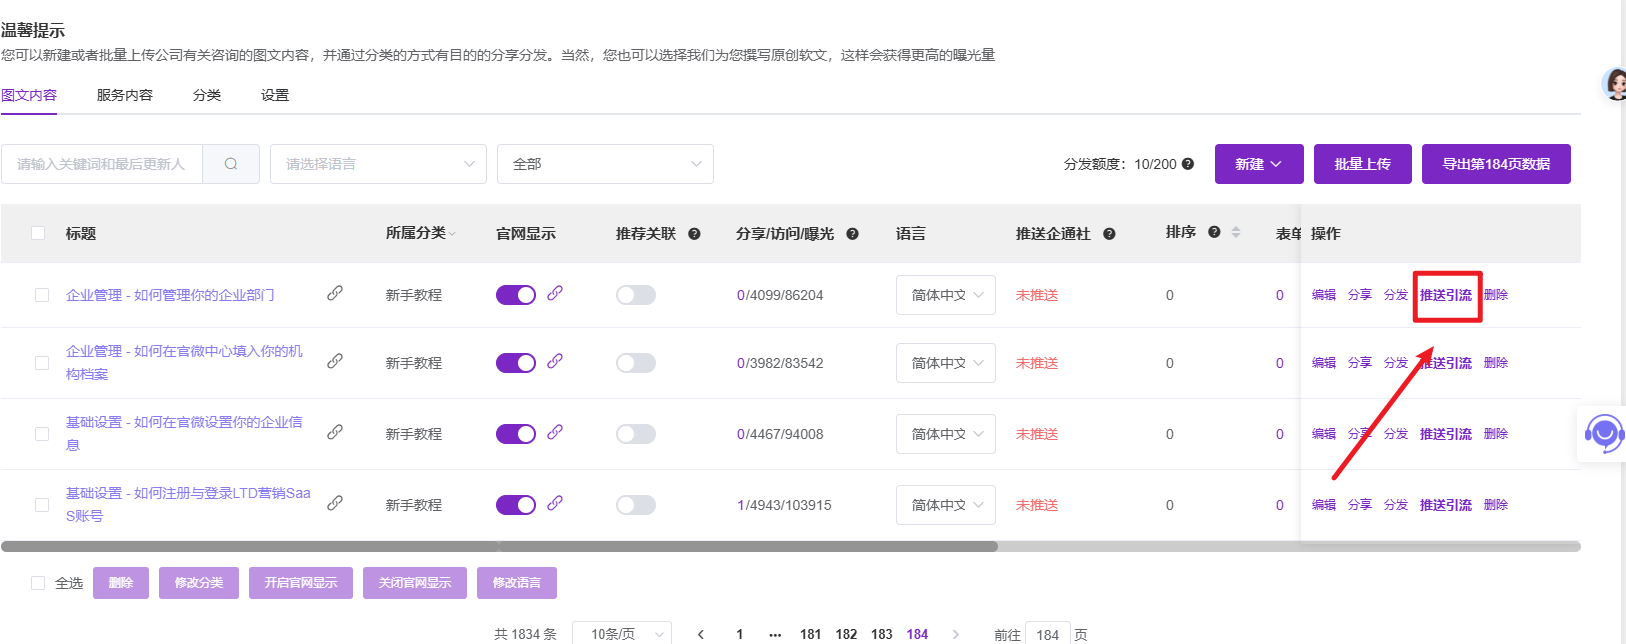
Task: Open the 10条/页 page size dropdown
Action: 622,634
